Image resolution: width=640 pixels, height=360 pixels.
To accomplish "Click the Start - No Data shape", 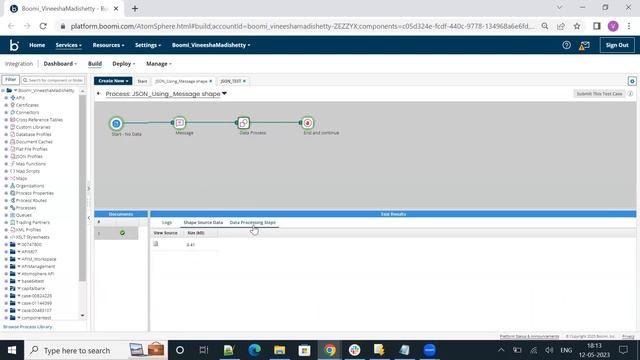I will (x=116, y=123).
